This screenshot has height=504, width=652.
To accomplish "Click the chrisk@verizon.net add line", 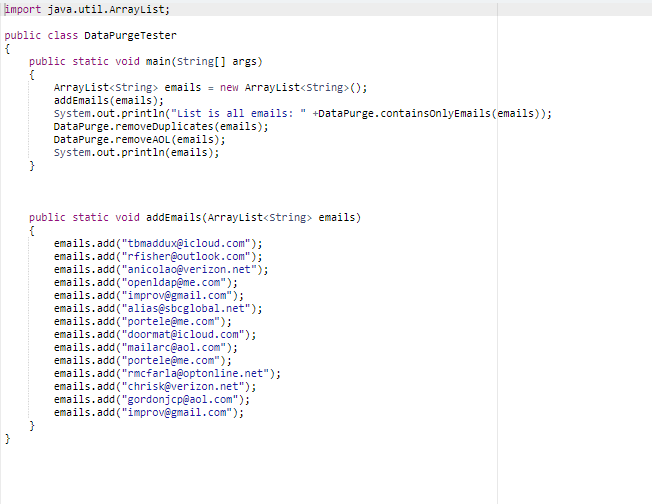I will click(x=155, y=387).
